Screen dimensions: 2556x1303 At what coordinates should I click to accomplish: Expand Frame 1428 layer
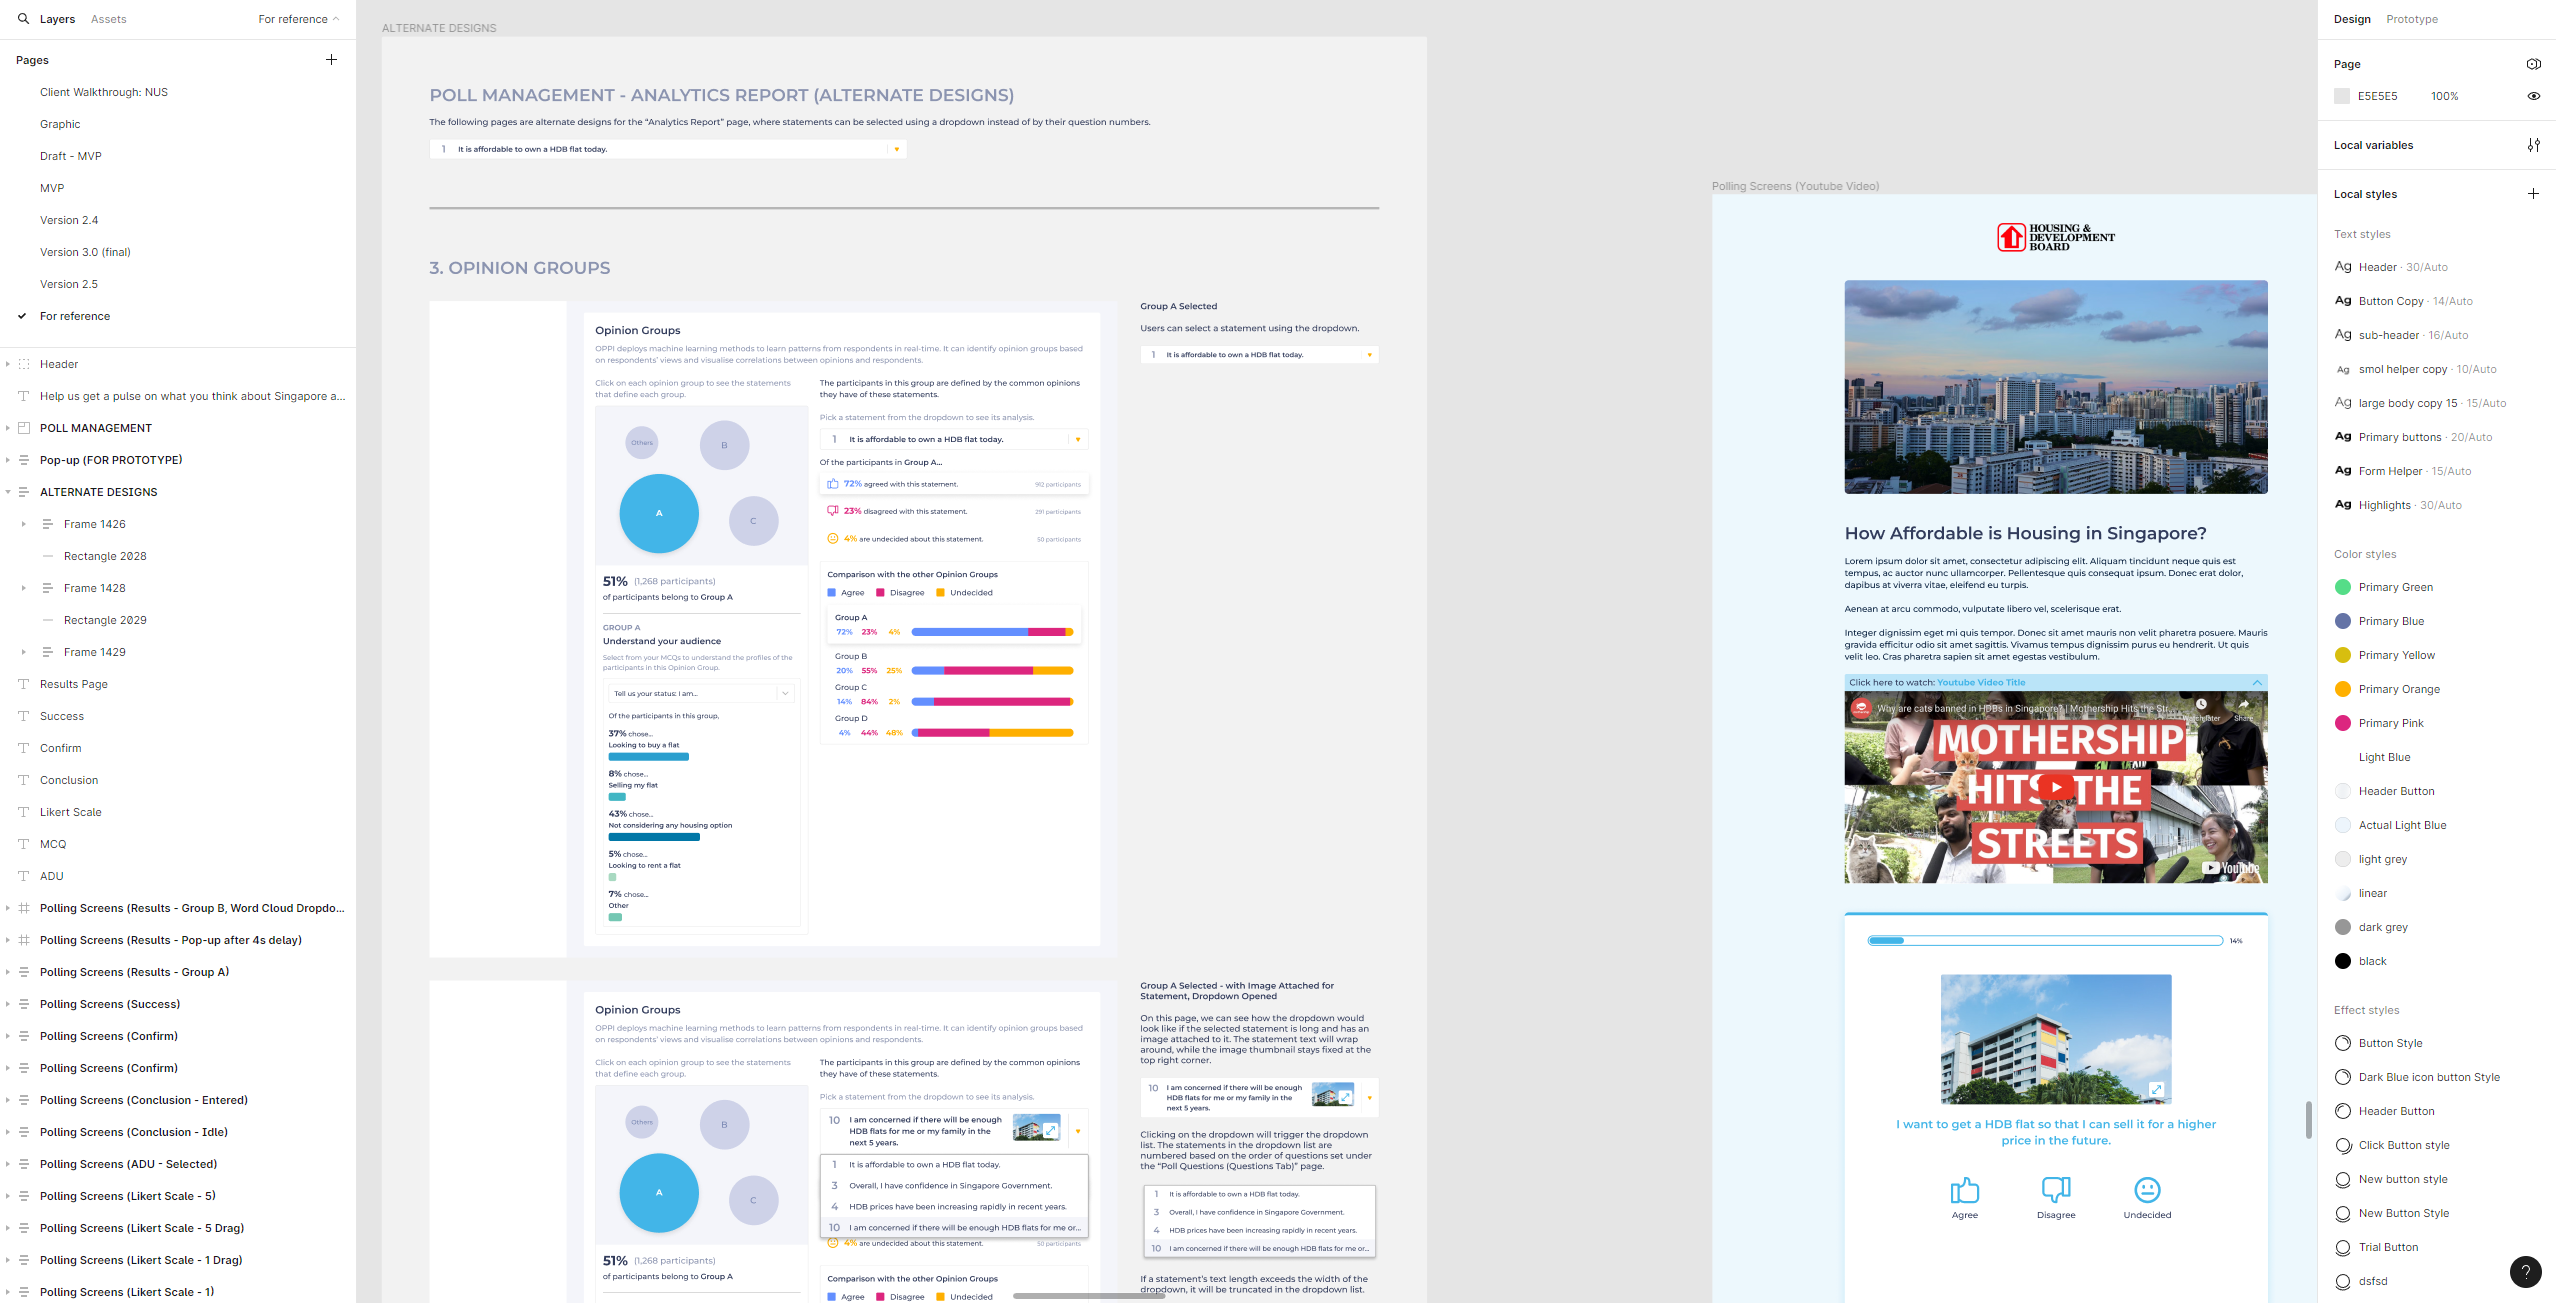pos(24,588)
